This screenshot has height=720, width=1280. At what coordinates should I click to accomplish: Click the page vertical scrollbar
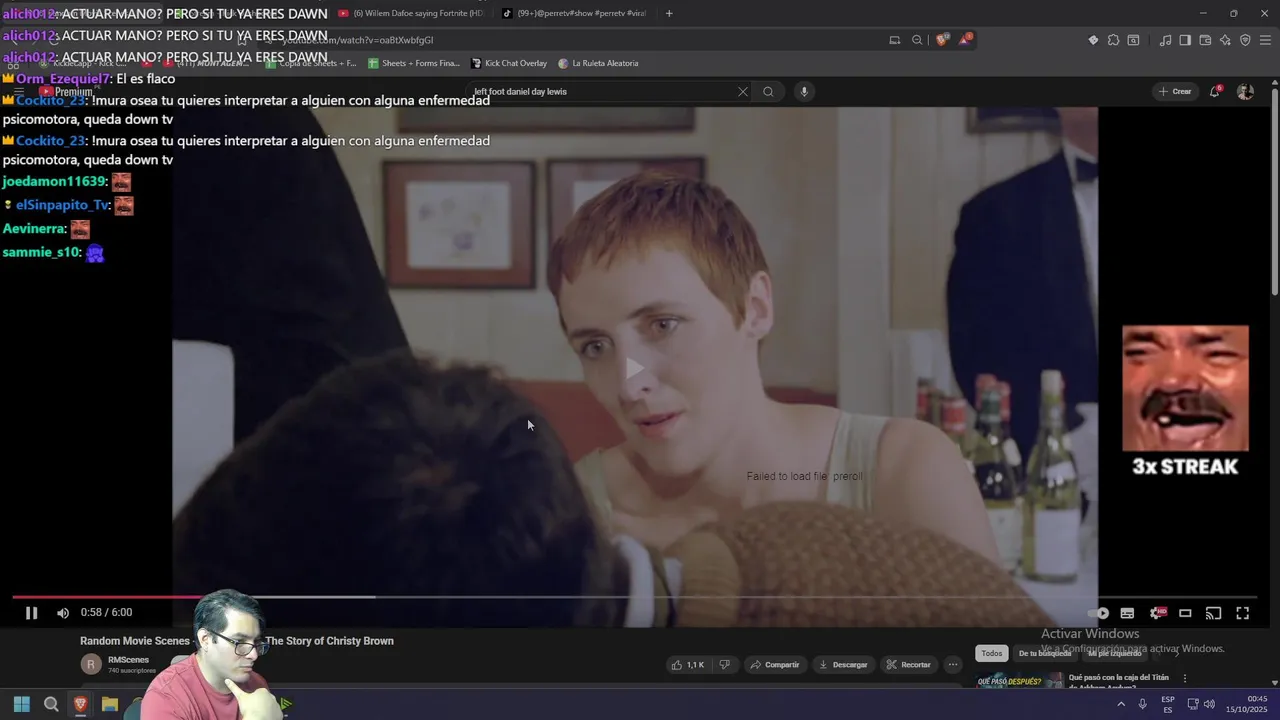(x=1274, y=190)
